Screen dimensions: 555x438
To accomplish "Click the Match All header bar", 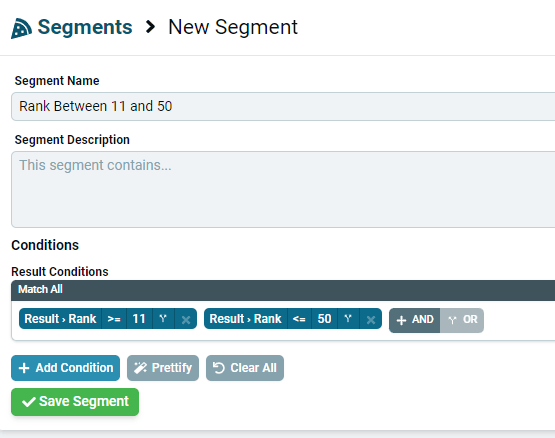I will click(x=283, y=290).
